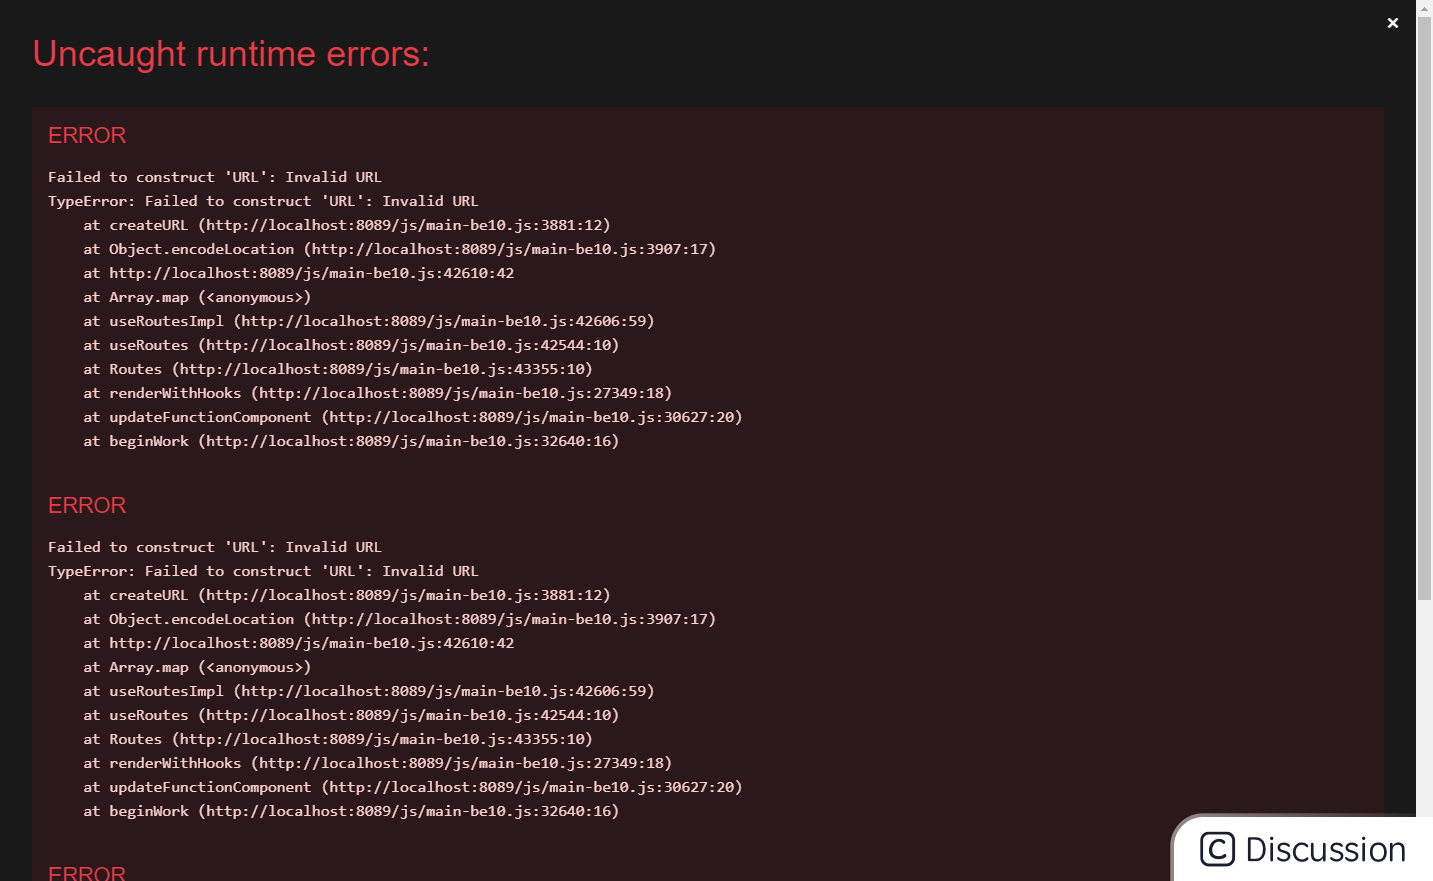Click the Invalid URL TypeError message text
This screenshot has height=881, width=1433.
click(263, 200)
